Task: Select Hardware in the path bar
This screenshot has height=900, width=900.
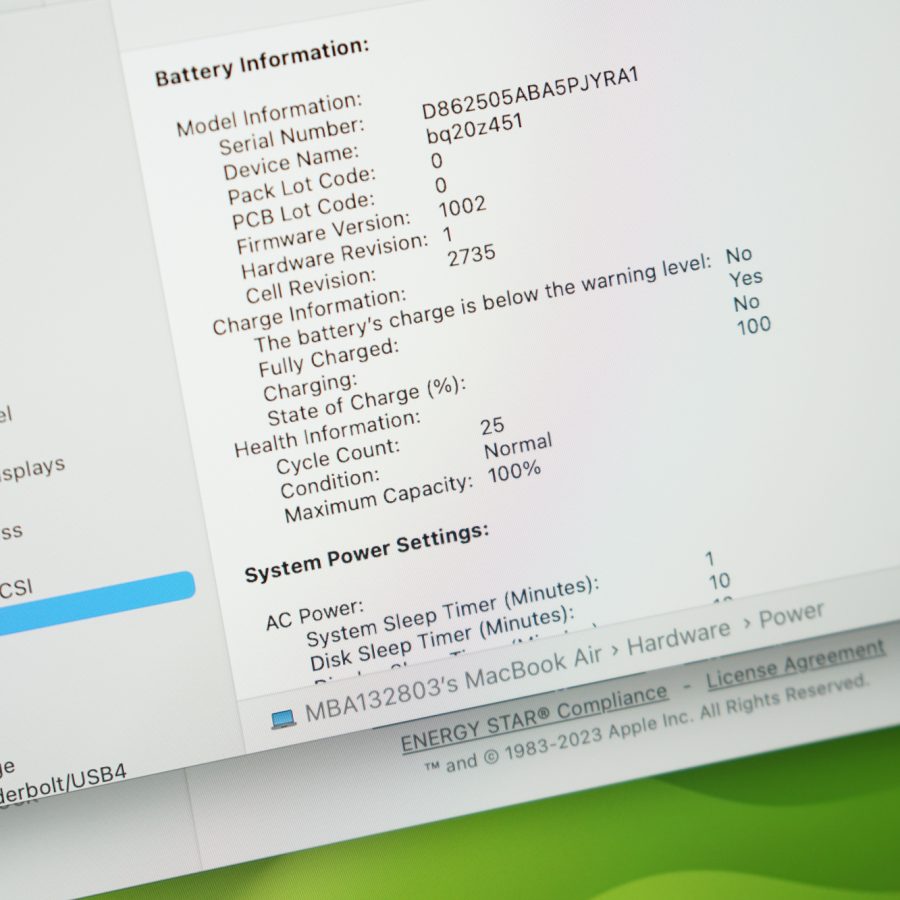Action: 678,637
